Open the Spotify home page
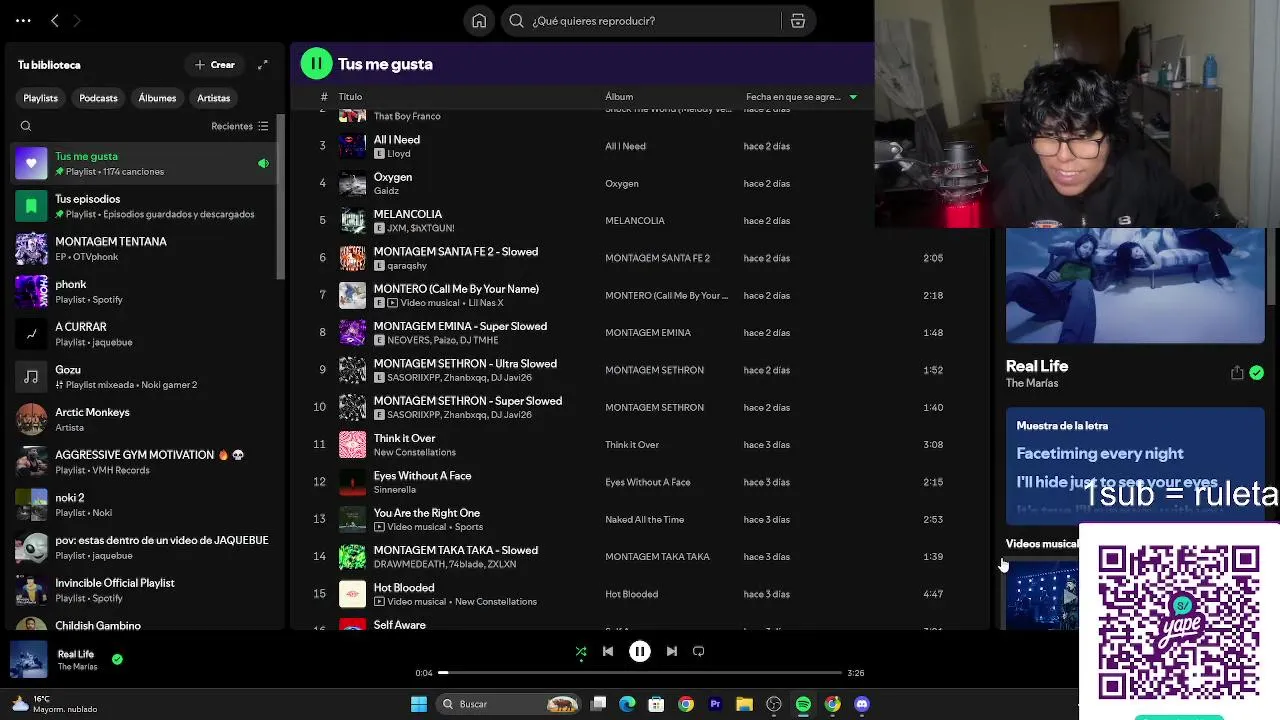The image size is (1280, 720). click(479, 21)
